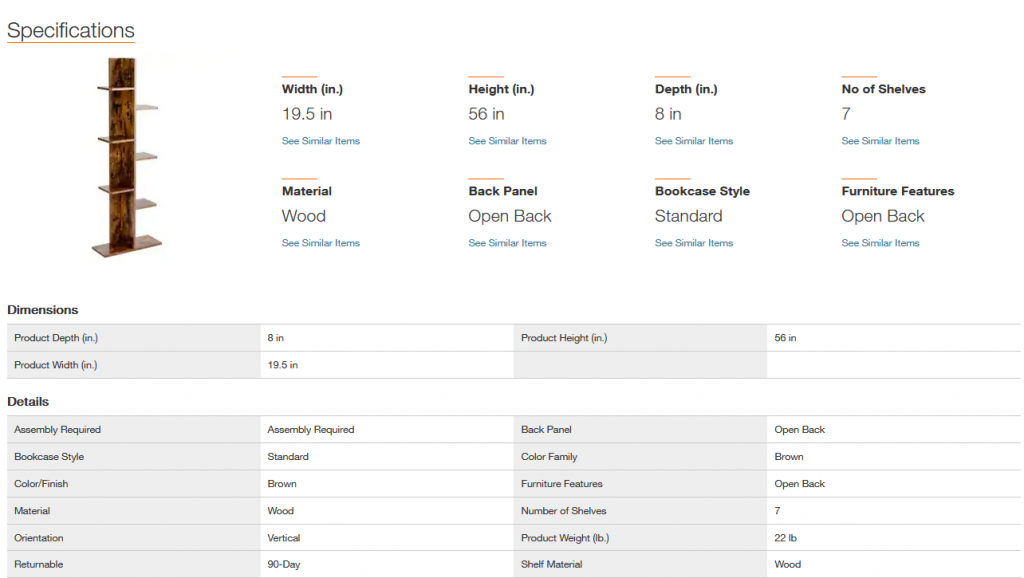Open See Similar Items under Furniture Features
Image resolution: width=1024 pixels, height=578 pixels.
point(880,243)
